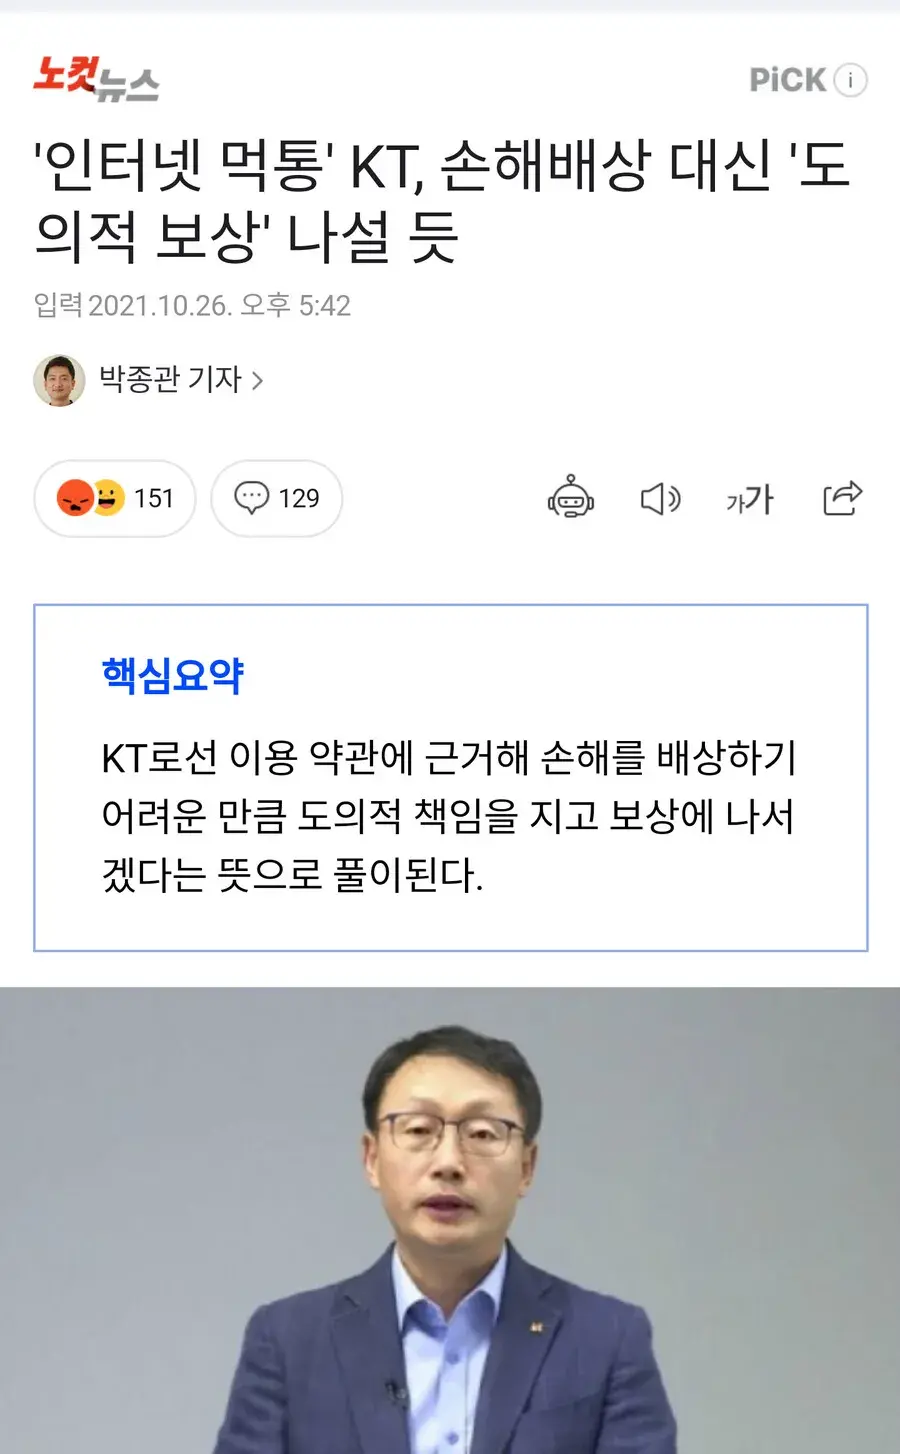Viewport: 900px width, 1454px height.
Task: Tap the reporter profile photo
Action: (x=59, y=380)
